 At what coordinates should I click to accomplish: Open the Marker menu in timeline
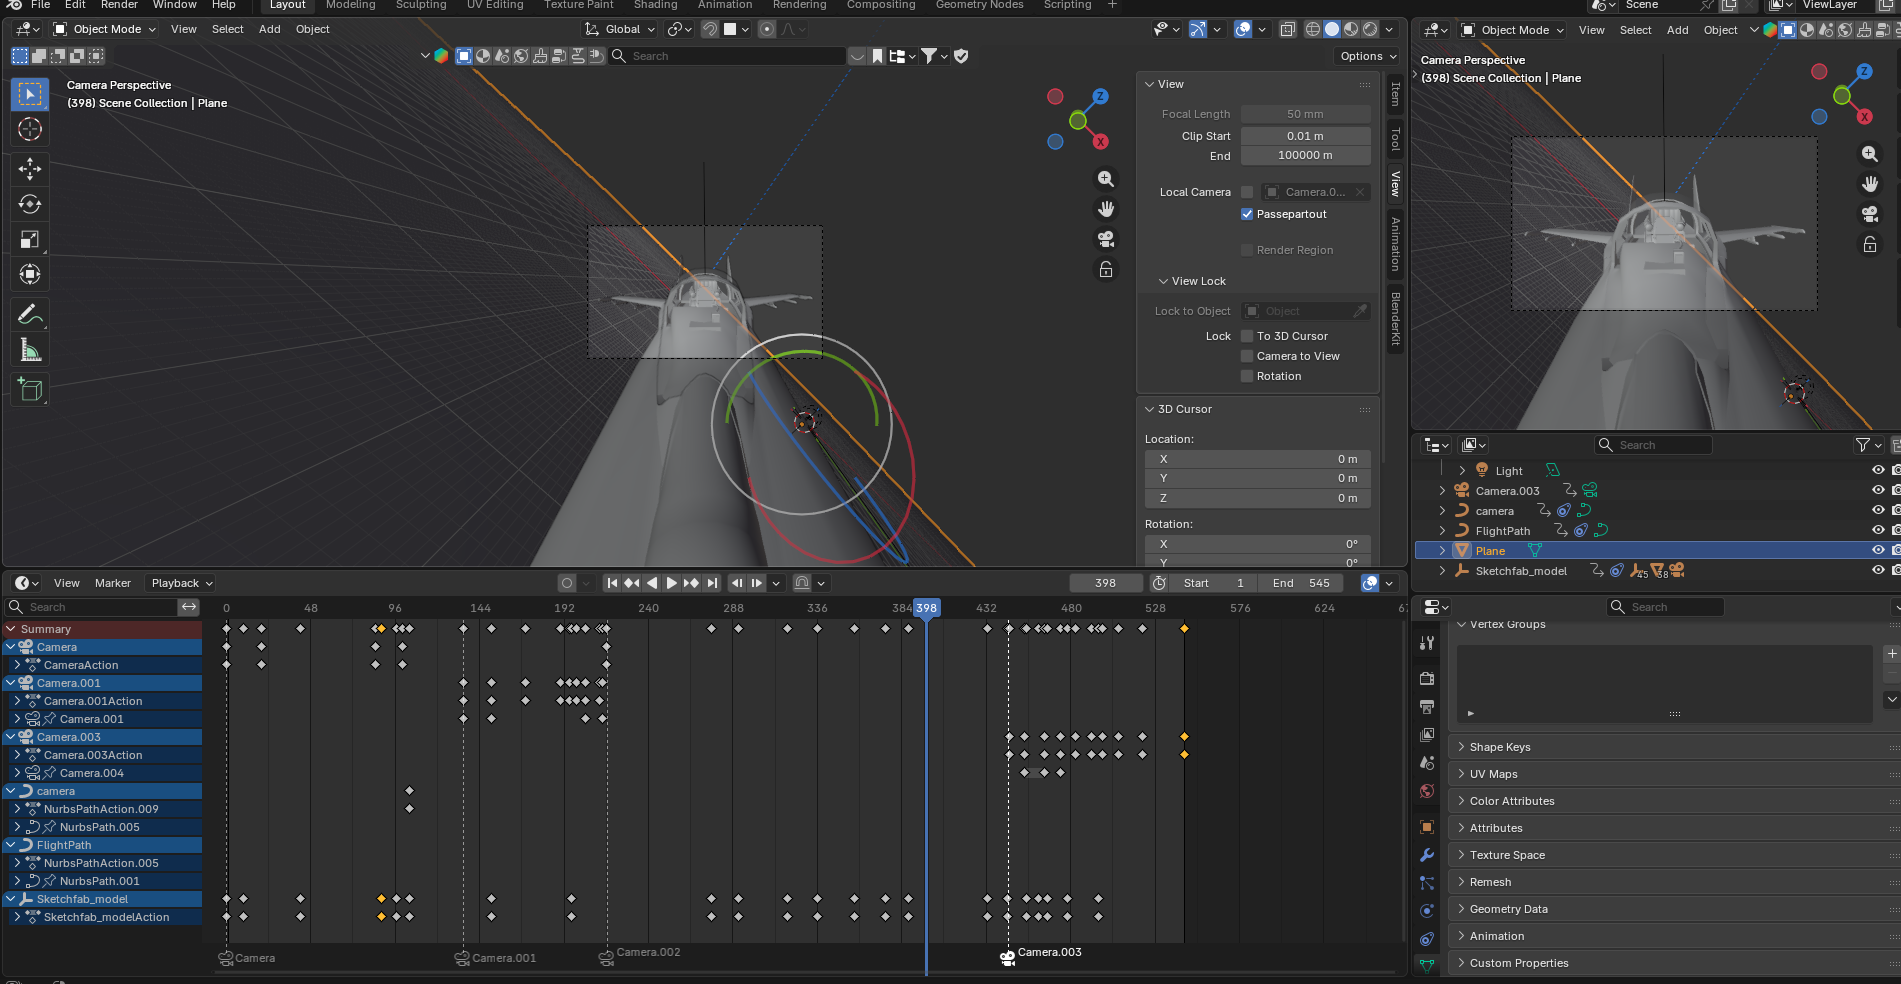[x=113, y=583]
